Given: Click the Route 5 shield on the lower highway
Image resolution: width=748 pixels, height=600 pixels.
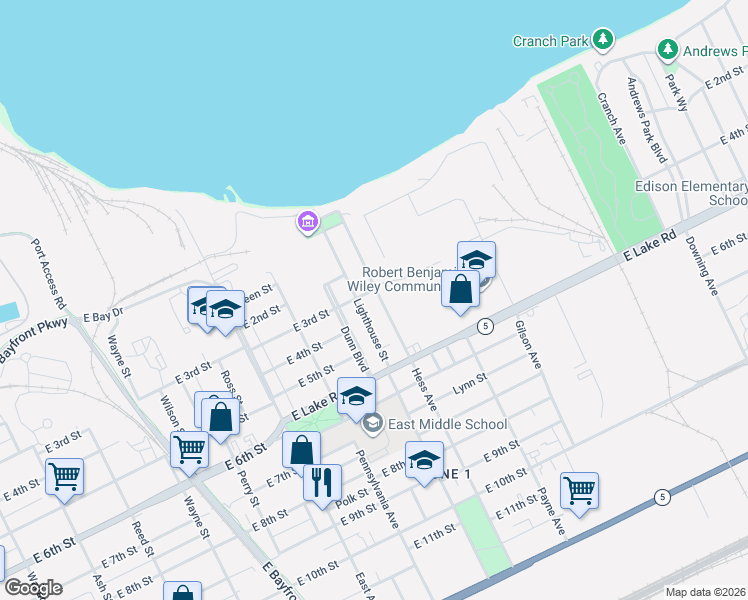Looking at the screenshot, I should coord(662,497).
